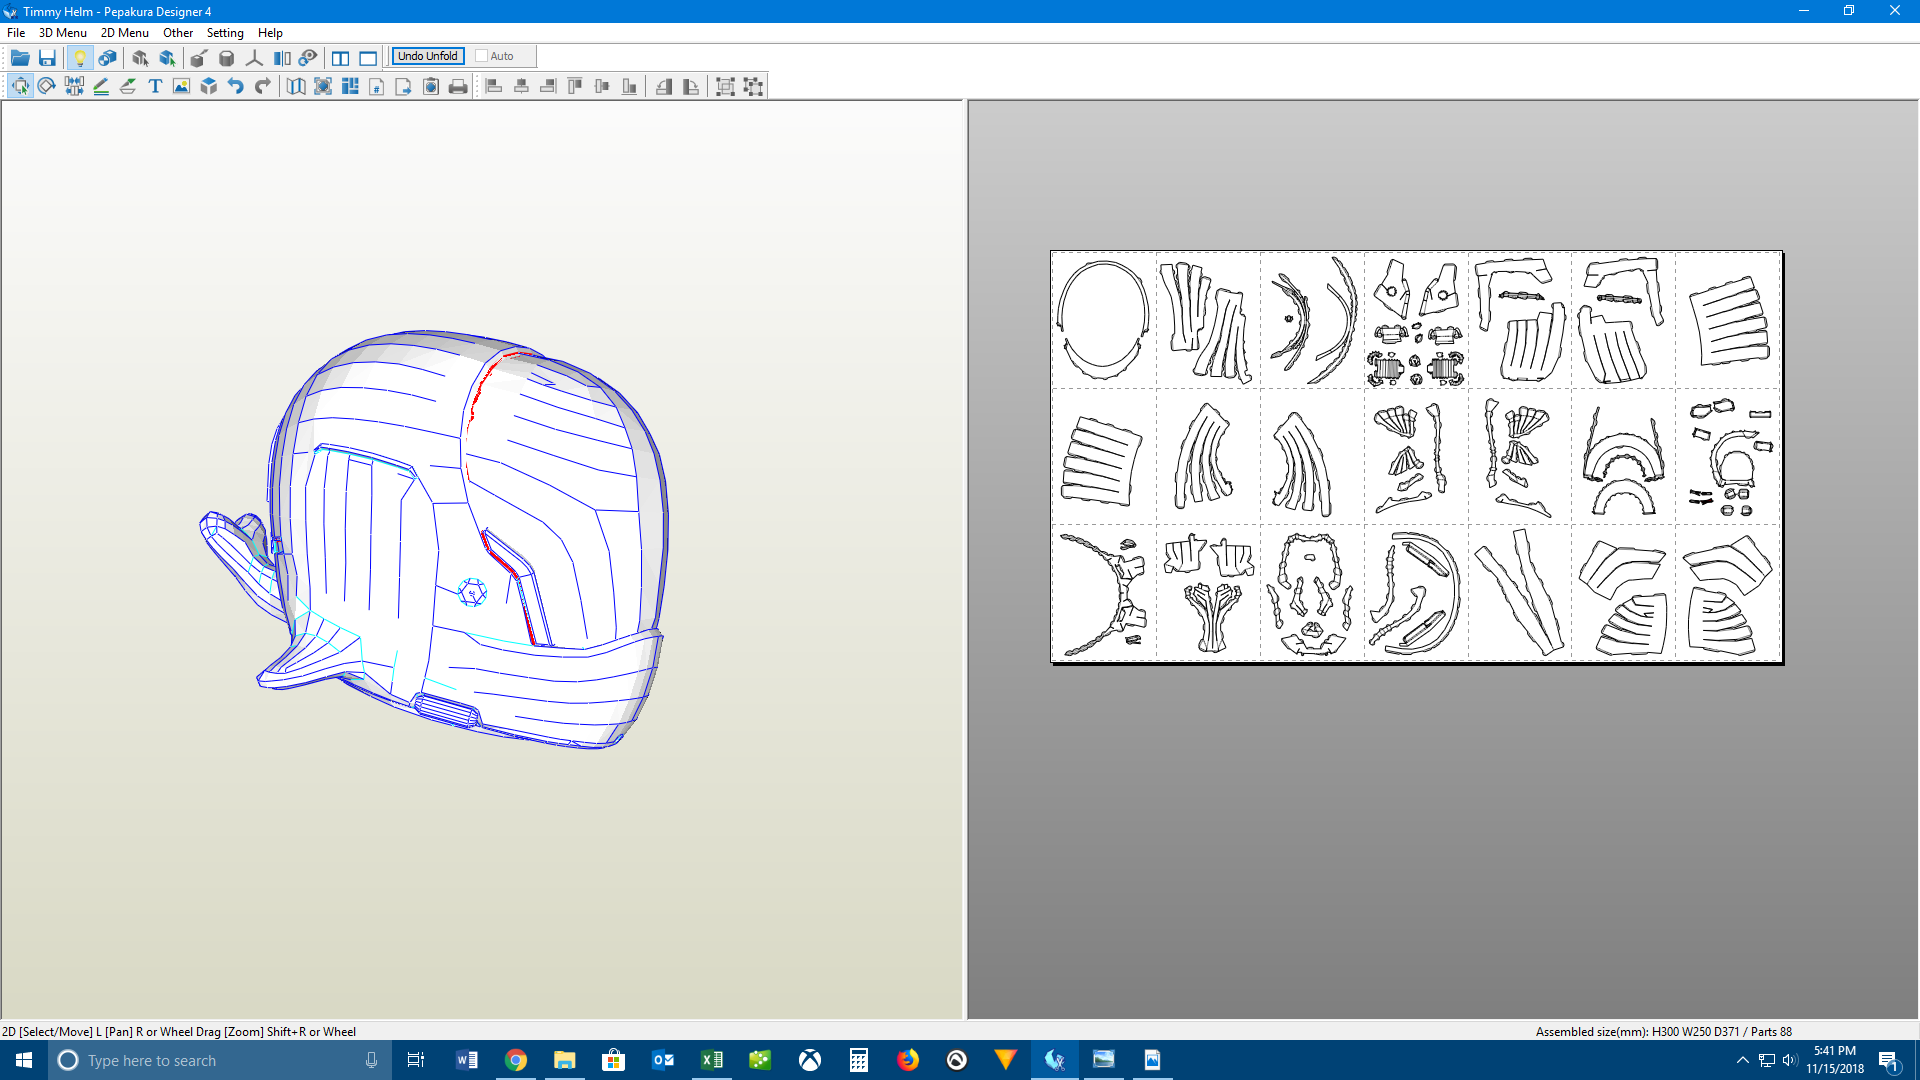The height and width of the screenshot is (1080, 1920).
Task: Click the helmet 3D model in viewport
Action: point(435,540)
